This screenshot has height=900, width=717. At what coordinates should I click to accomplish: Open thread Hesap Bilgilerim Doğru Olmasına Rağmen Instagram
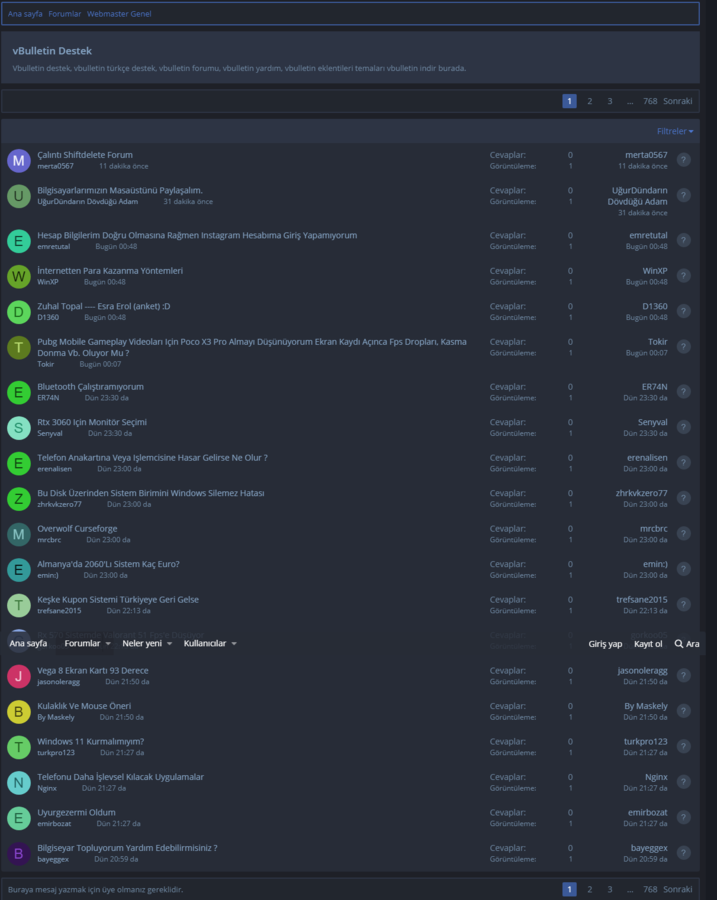[197, 235]
